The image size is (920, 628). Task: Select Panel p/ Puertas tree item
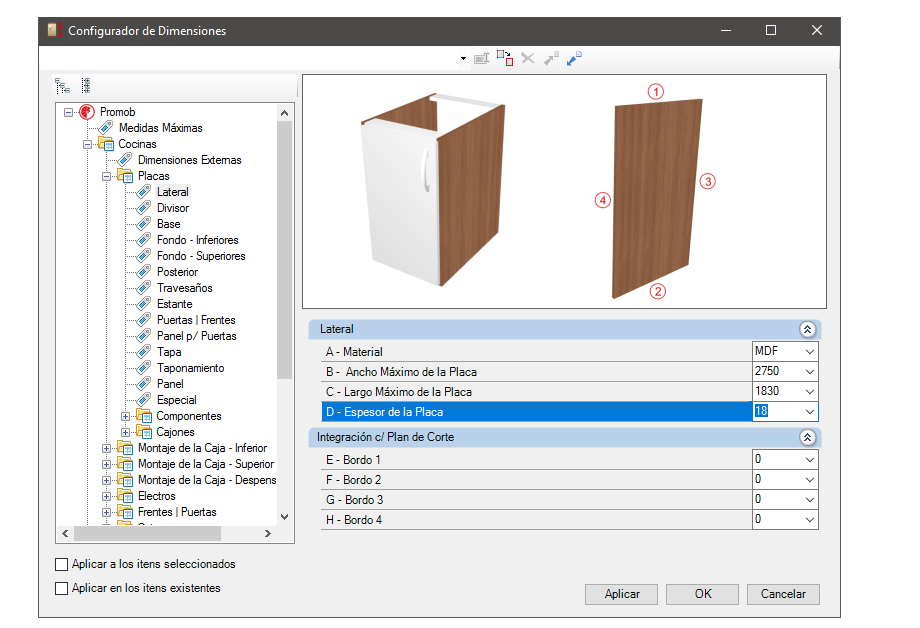(x=197, y=336)
